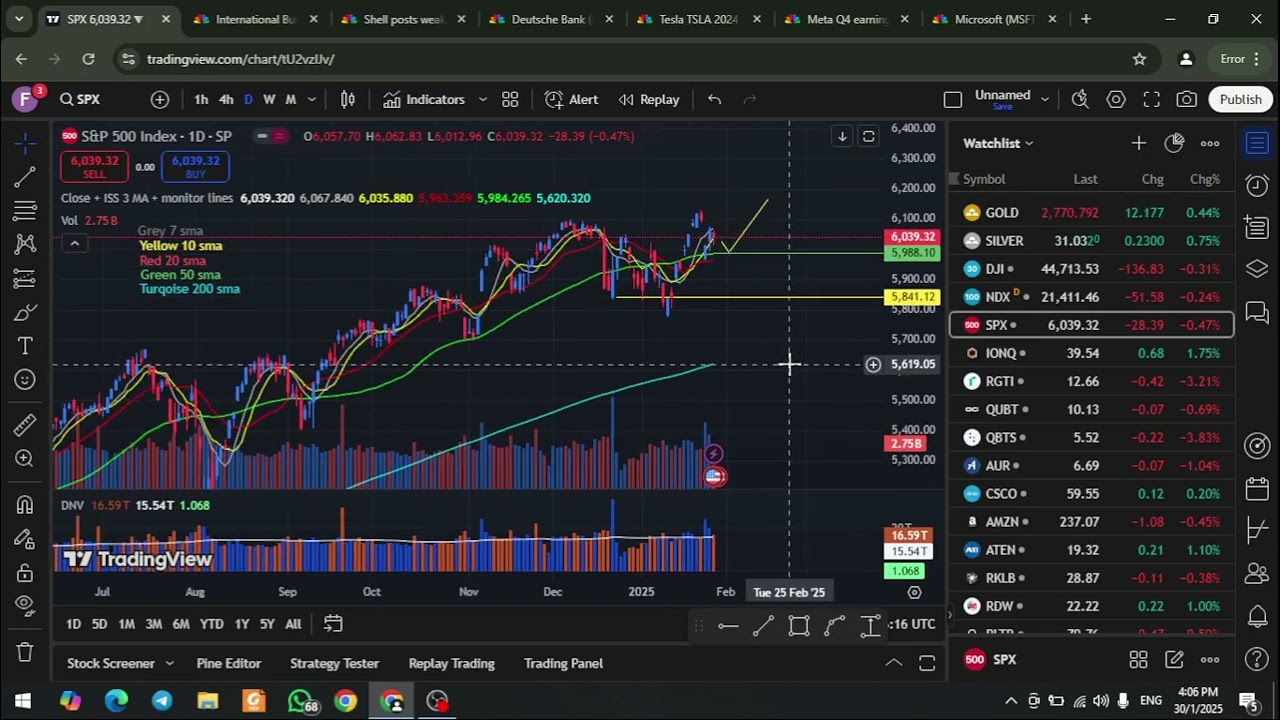Set chart range to 3M
Viewport: 1280px width, 720px height.
coord(153,624)
